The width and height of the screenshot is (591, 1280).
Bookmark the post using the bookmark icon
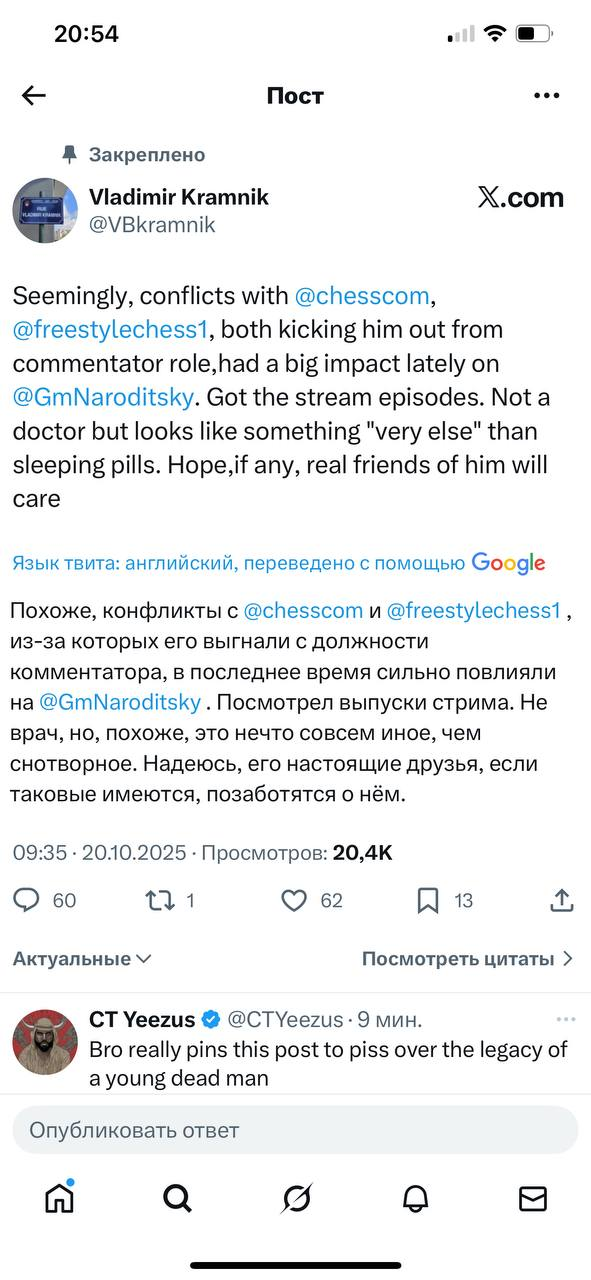click(x=428, y=900)
